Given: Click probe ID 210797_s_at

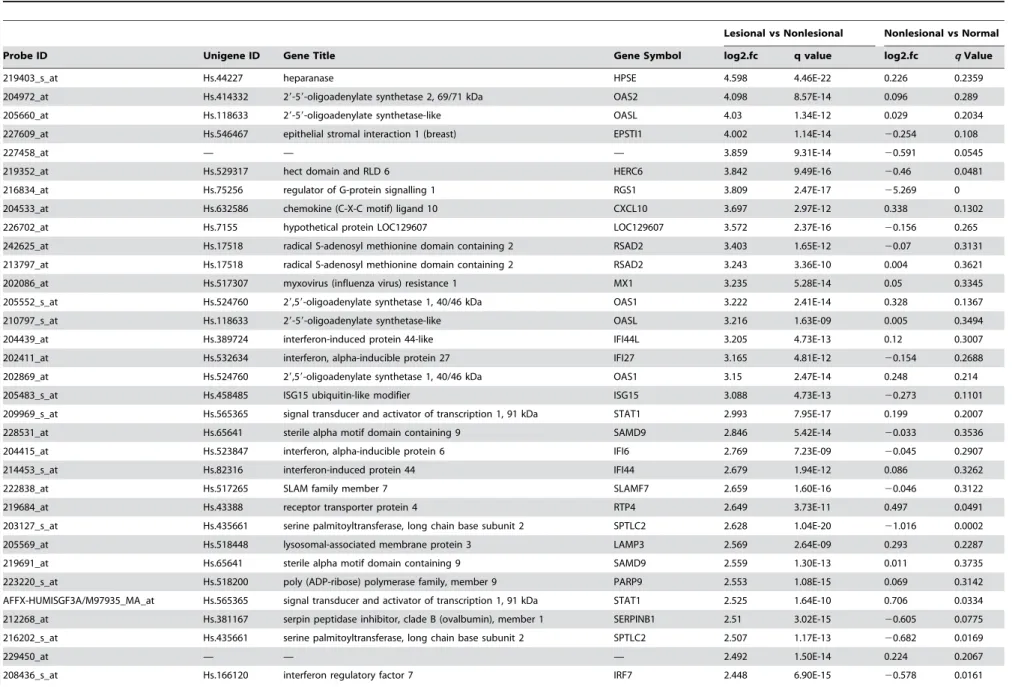Looking at the screenshot, I should coord(30,321).
